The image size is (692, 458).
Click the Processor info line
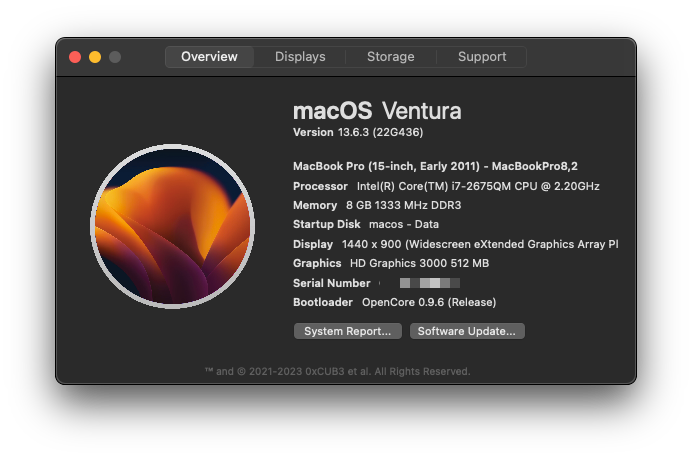pyautogui.click(x=460, y=186)
